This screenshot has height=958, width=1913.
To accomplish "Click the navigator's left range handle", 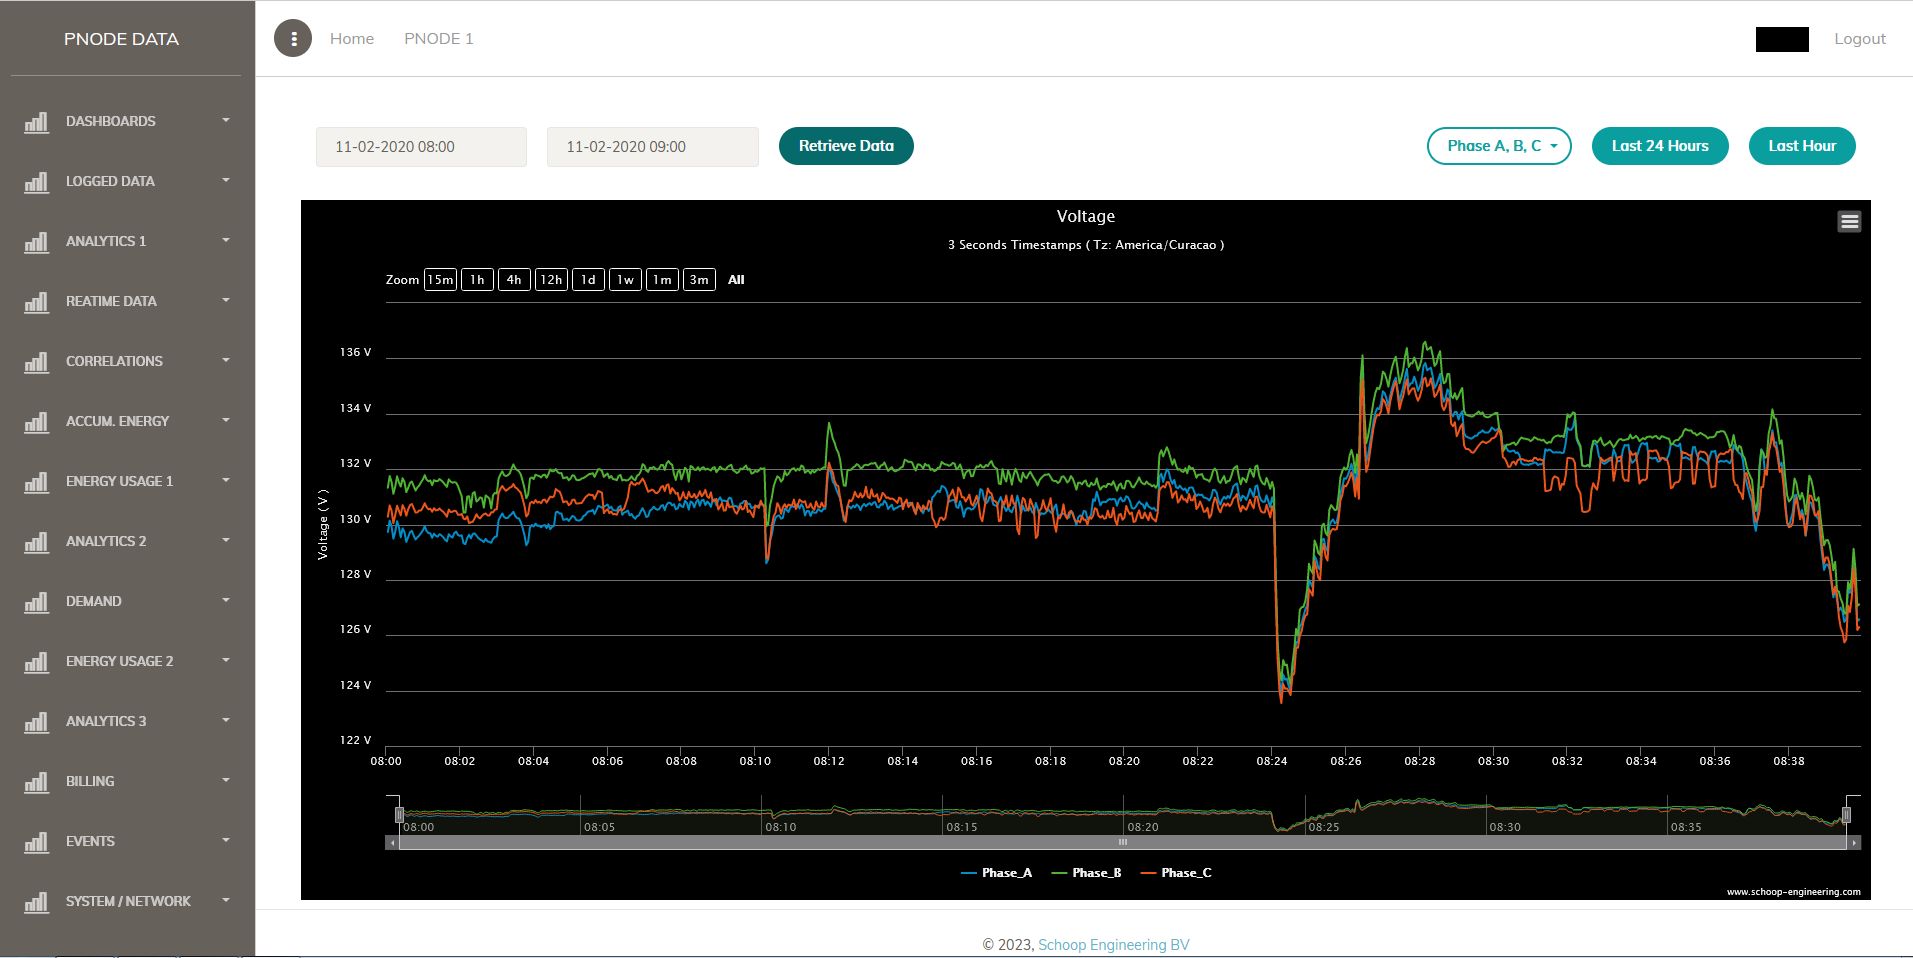I will click(399, 815).
